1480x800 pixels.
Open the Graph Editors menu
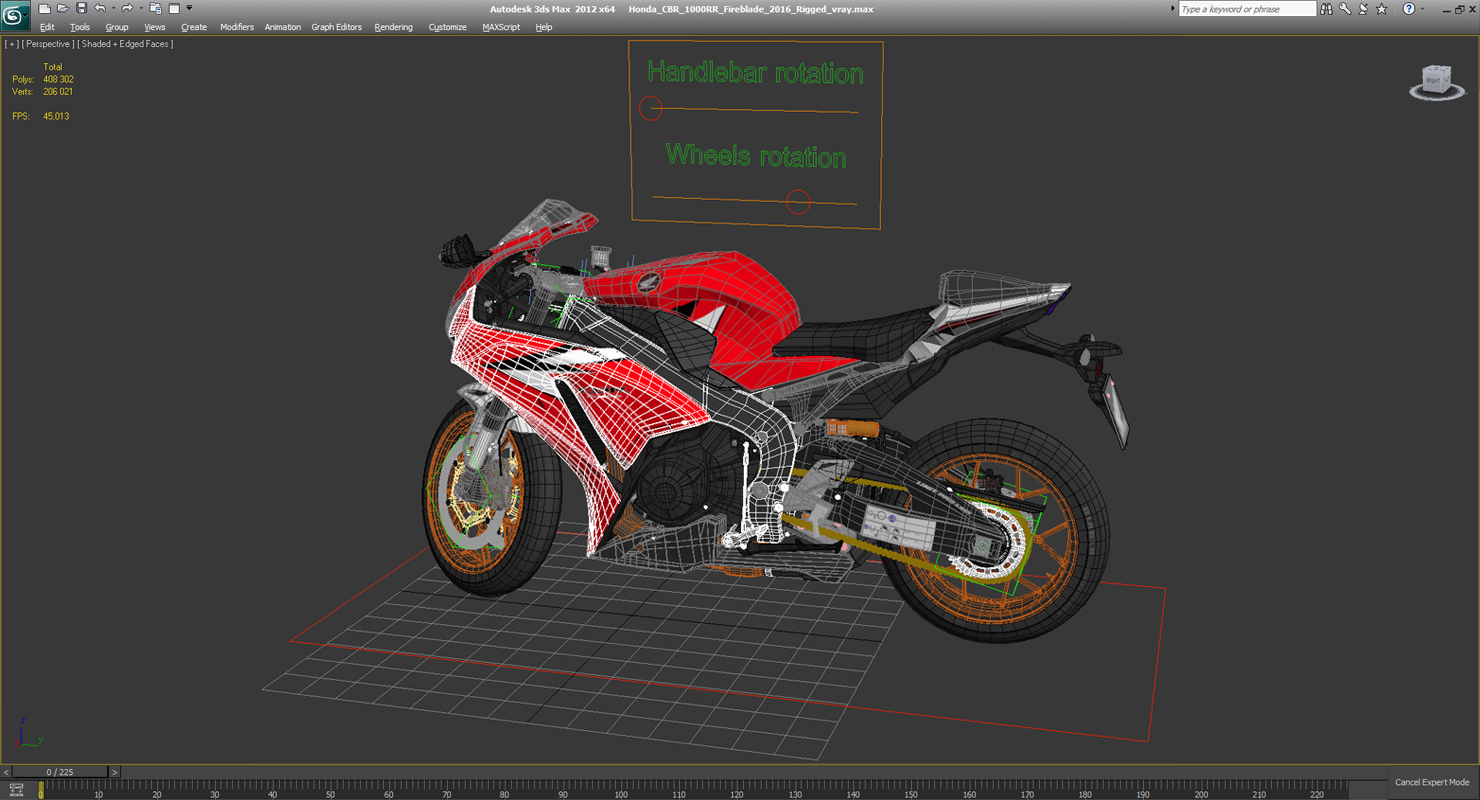pyautogui.click(x=337, y=27)
